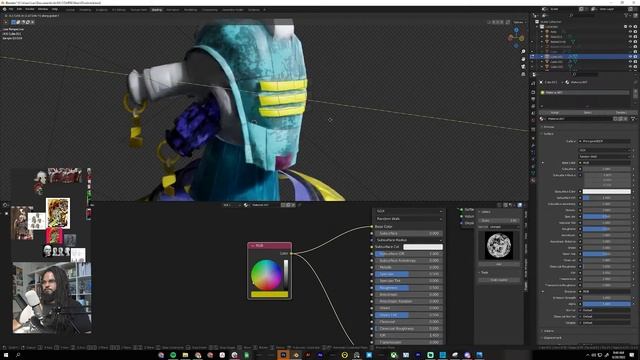
Task: Click the pan view hand icon
Action: [523, 59]
